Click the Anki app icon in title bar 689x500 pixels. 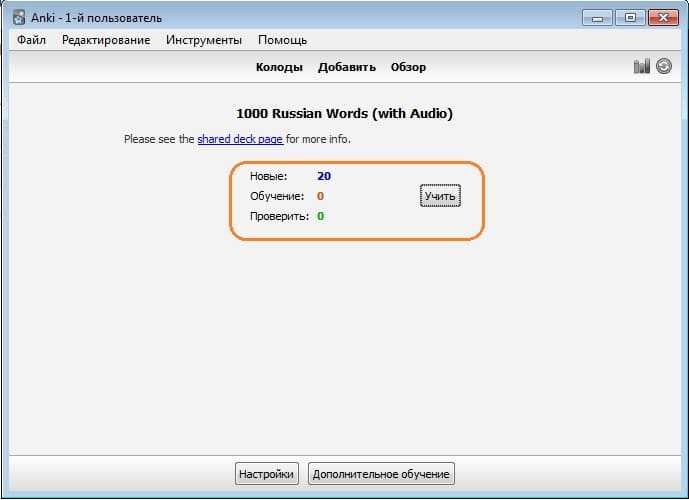click(19, 18)
